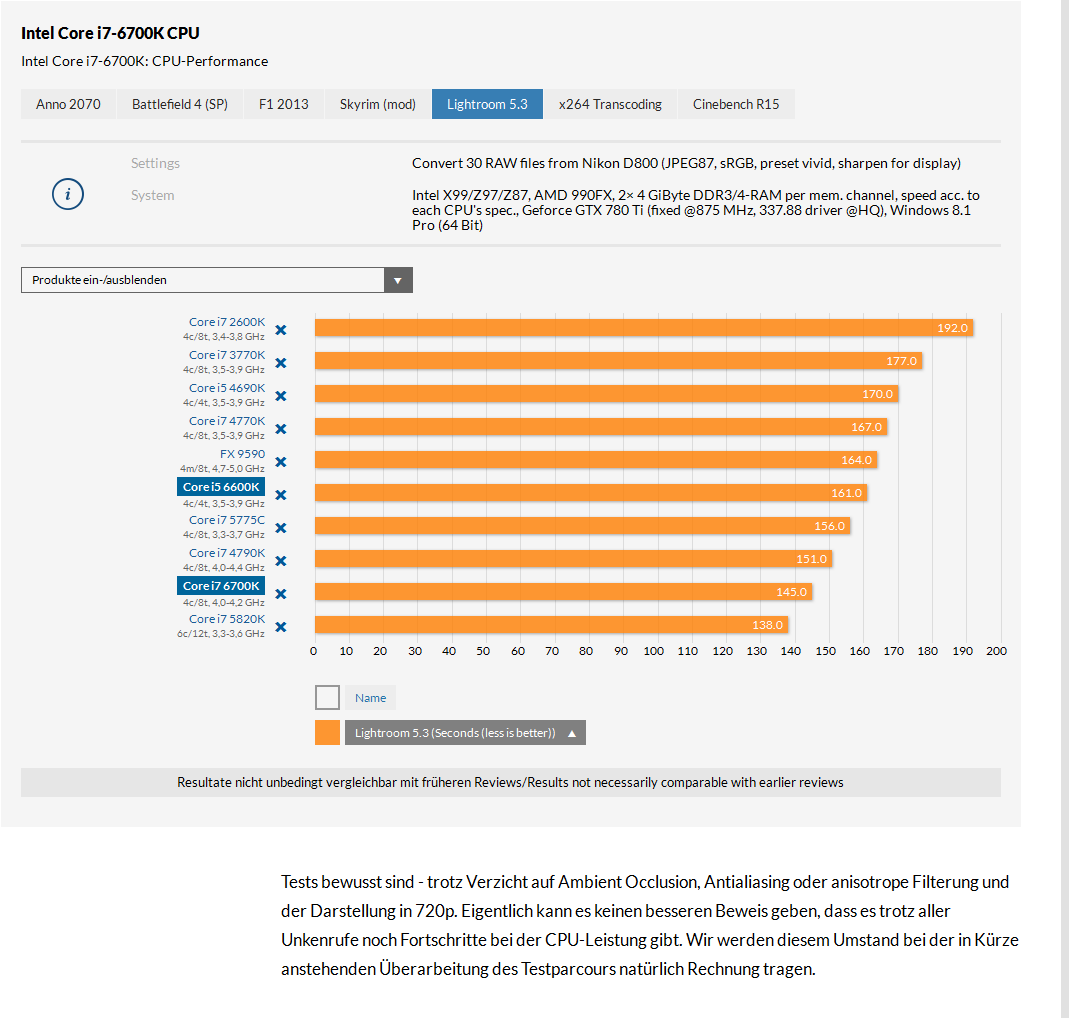Click Core i5 4690K link
Viewport: 1069px width, 1018px height.
227,388
